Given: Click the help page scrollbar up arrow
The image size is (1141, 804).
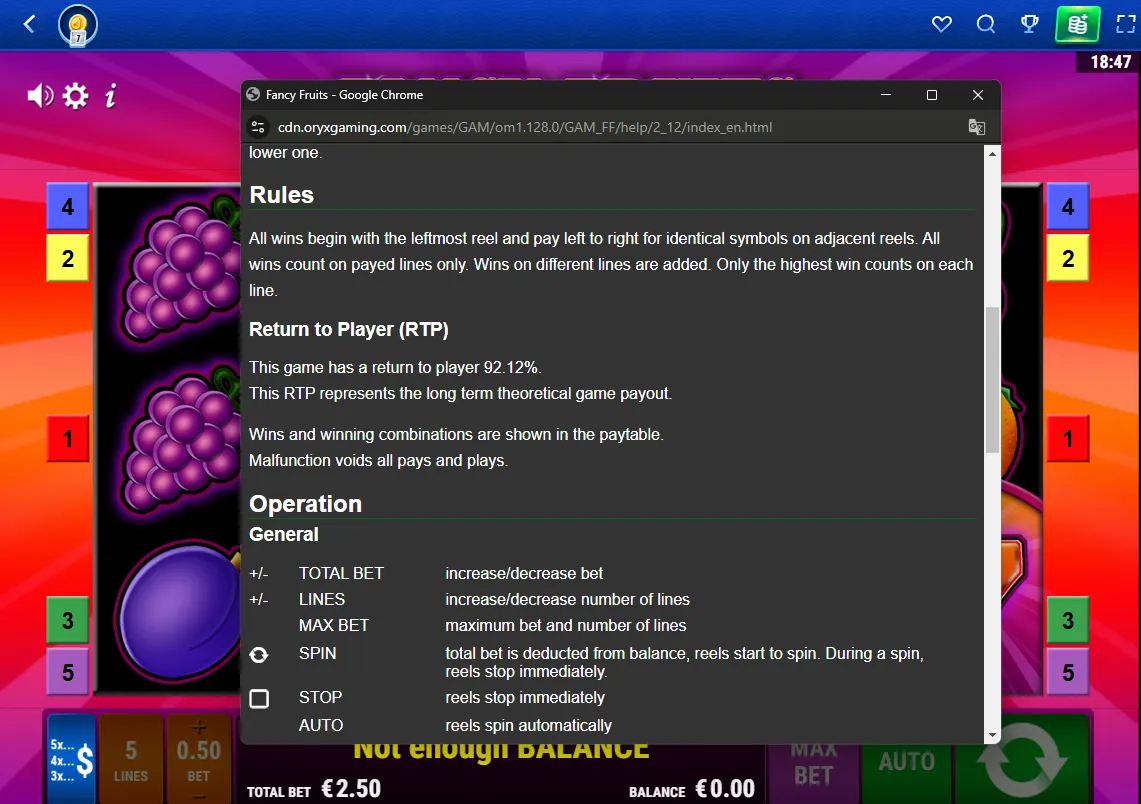Looking at the screenshot, I should coord(992,154).
